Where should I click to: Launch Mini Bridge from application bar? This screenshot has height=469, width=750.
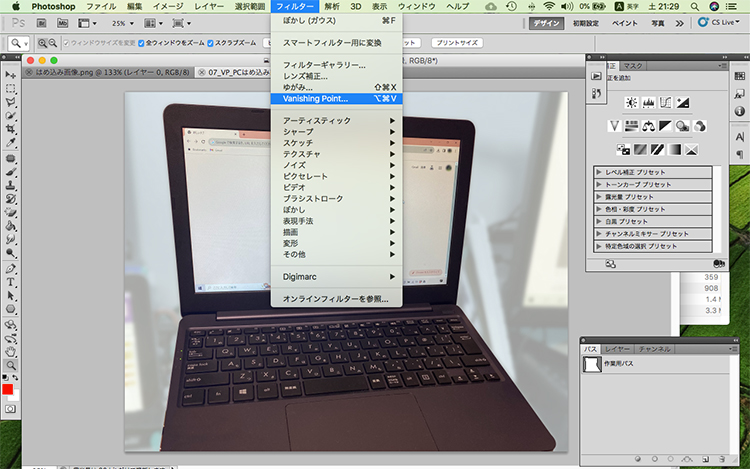[x=63, y=23]
